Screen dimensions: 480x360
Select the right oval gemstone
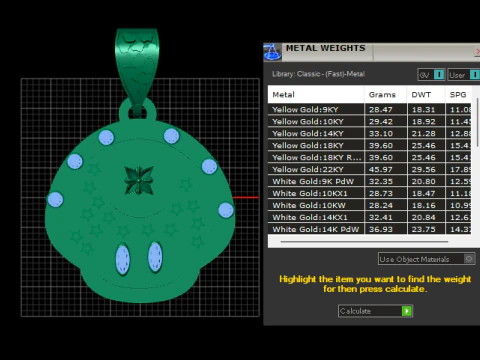(x=155, y=257)
